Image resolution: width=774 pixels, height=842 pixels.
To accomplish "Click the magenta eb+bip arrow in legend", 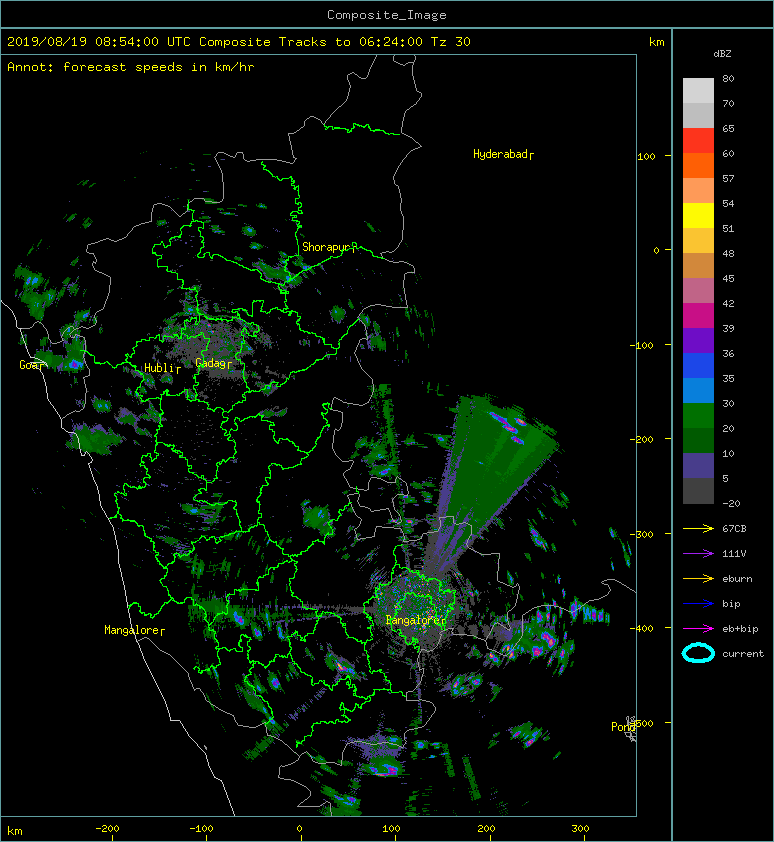I will click(698, 629).
